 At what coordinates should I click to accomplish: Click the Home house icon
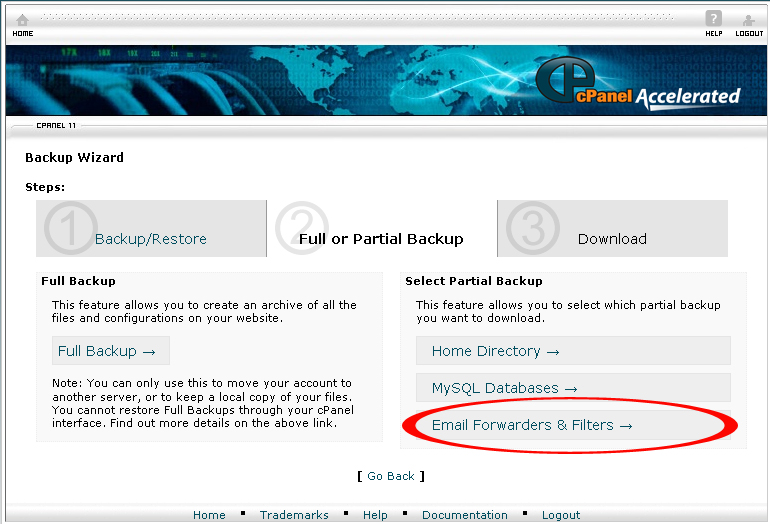coord(23,20)
